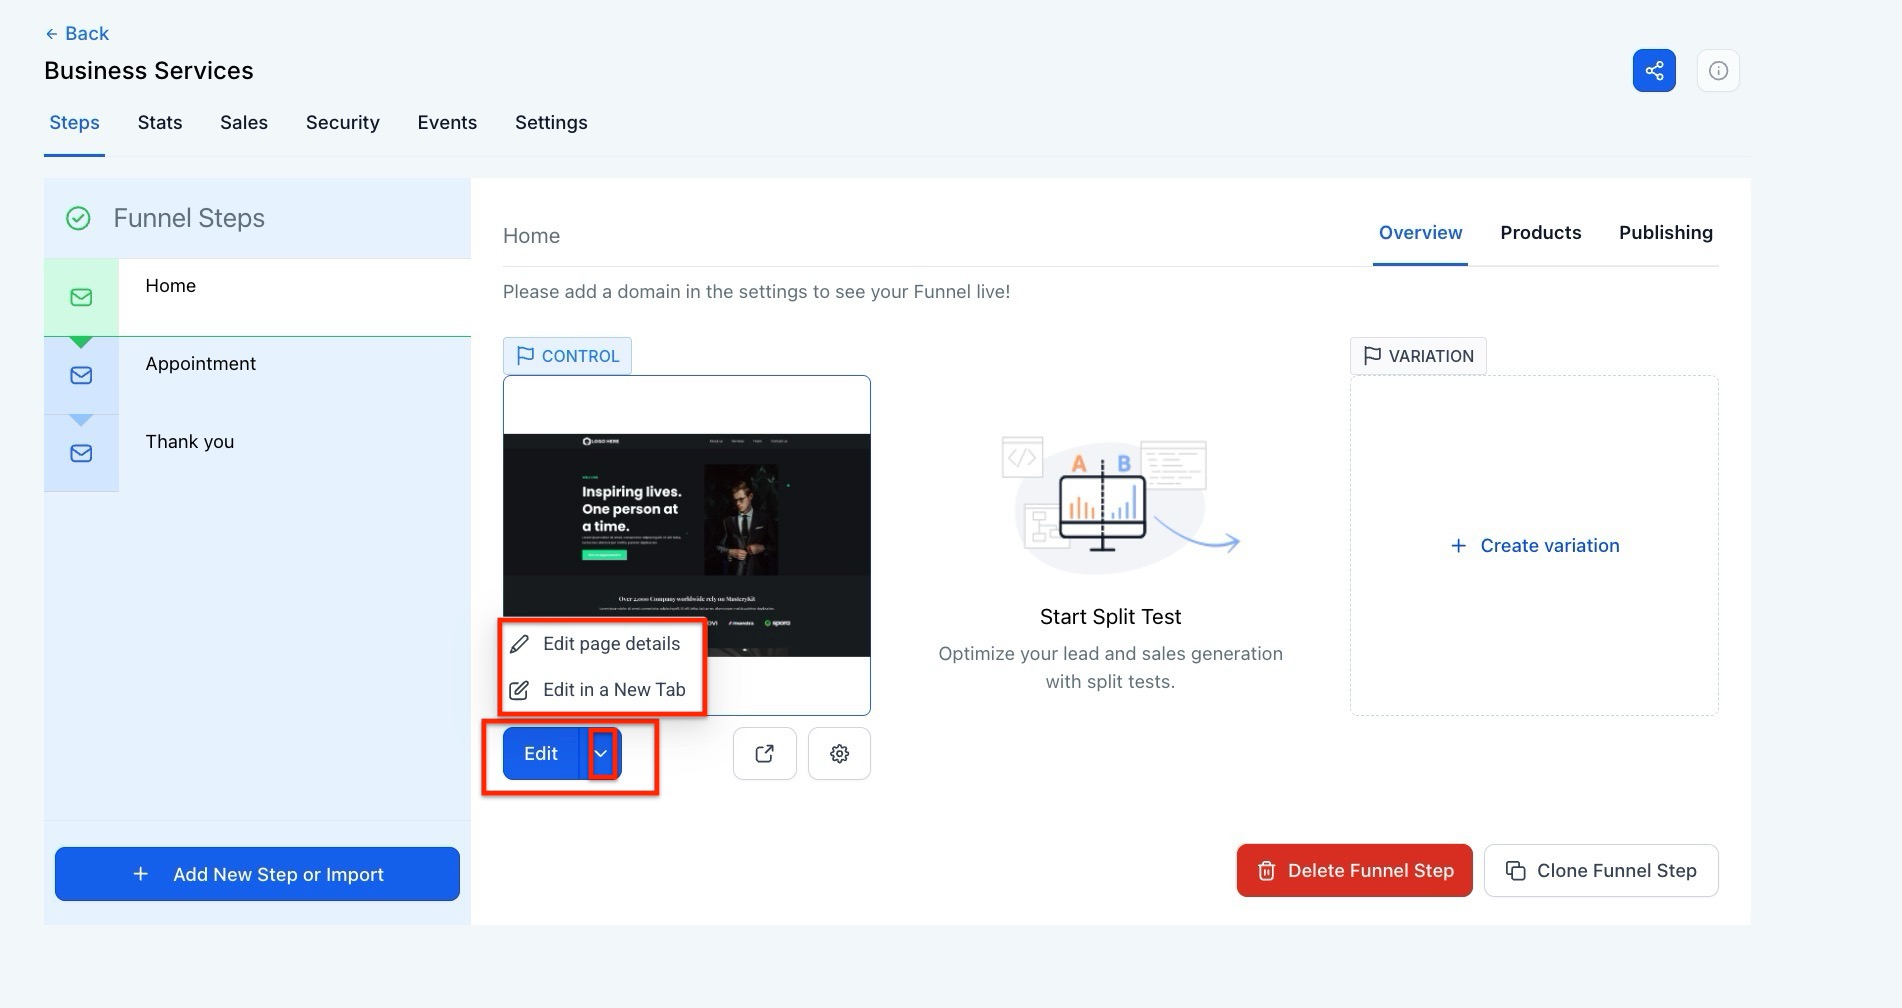Screen dimensions: 1902x1008
Task: Open page preview via external link icon
Action: click(764, 754)
